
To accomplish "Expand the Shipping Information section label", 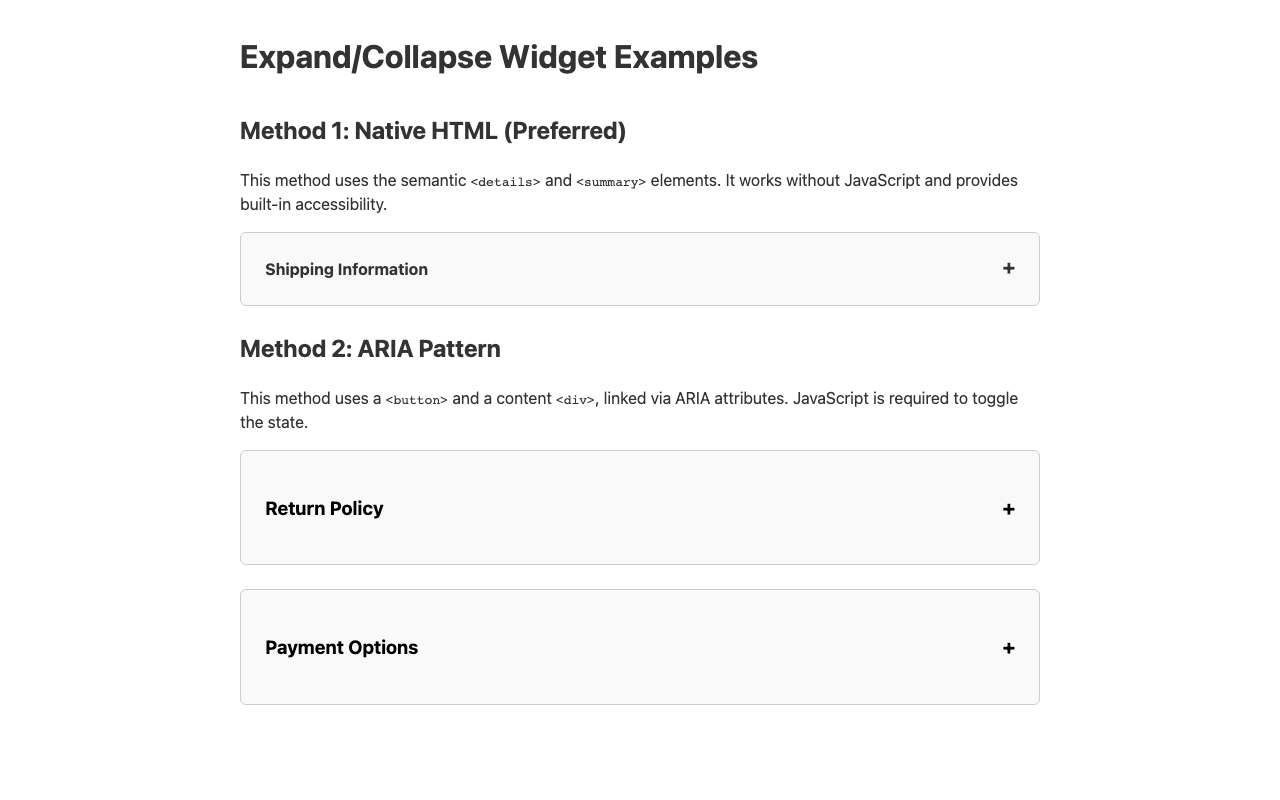I will [346, 269].
